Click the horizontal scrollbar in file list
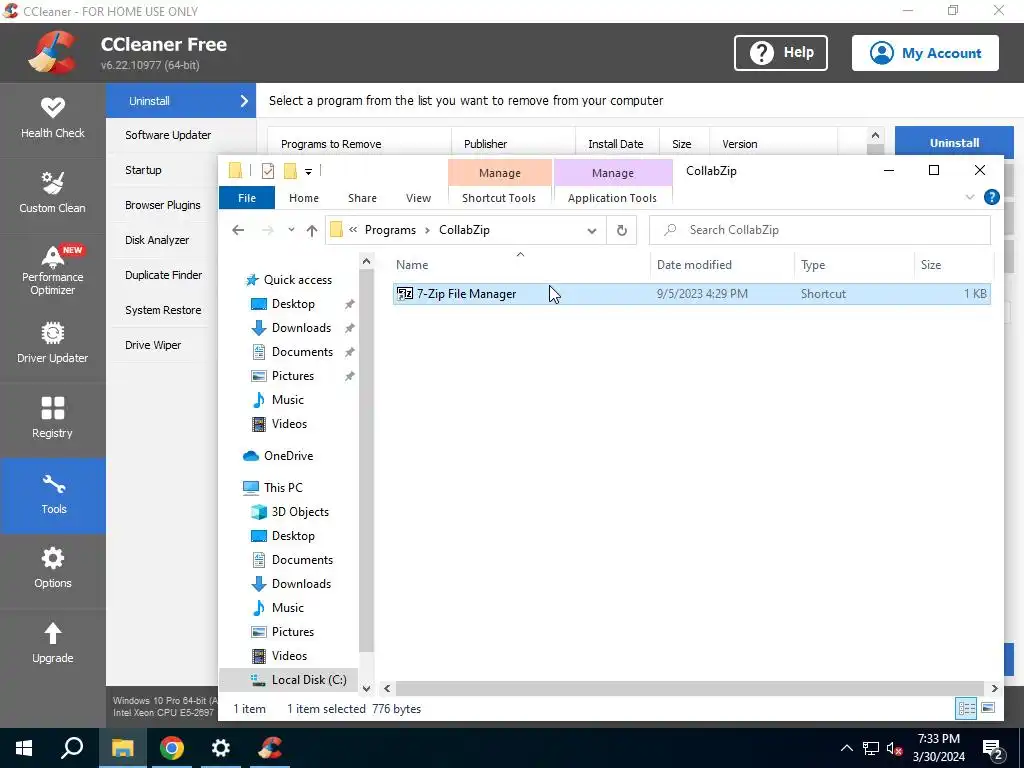Screen dimensions: 1024x768 [x=690, y=688]
